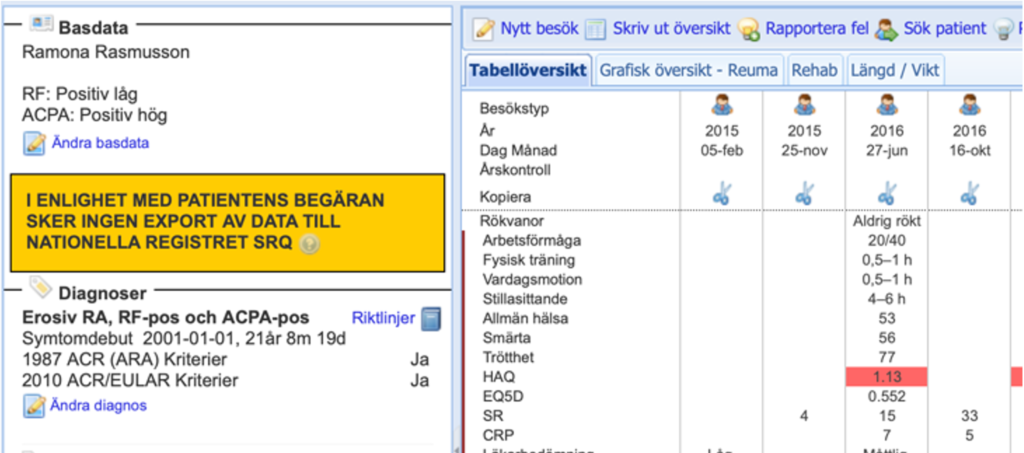Switch to Tabellöversikt tab
Viewport: 1024px width, 453px height.
point(528,70)
